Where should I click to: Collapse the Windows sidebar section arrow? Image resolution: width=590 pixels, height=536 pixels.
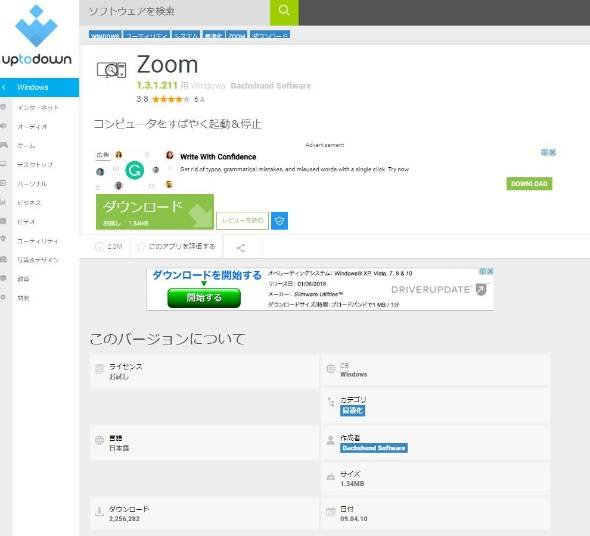(4, 88)
